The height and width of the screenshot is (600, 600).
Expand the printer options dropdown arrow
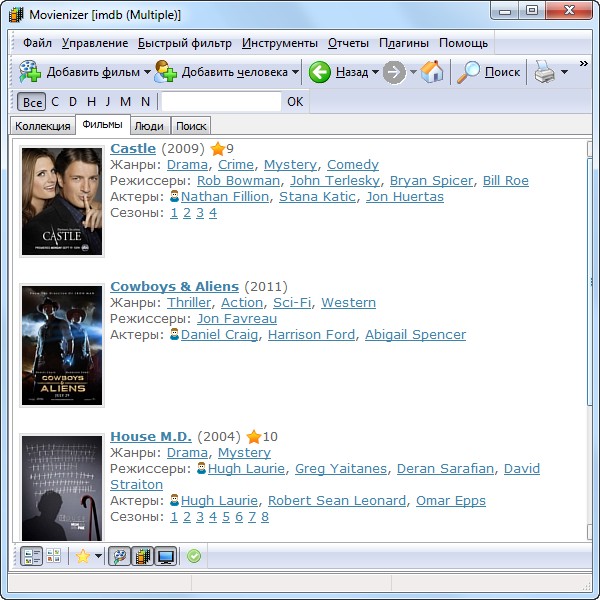564,72
